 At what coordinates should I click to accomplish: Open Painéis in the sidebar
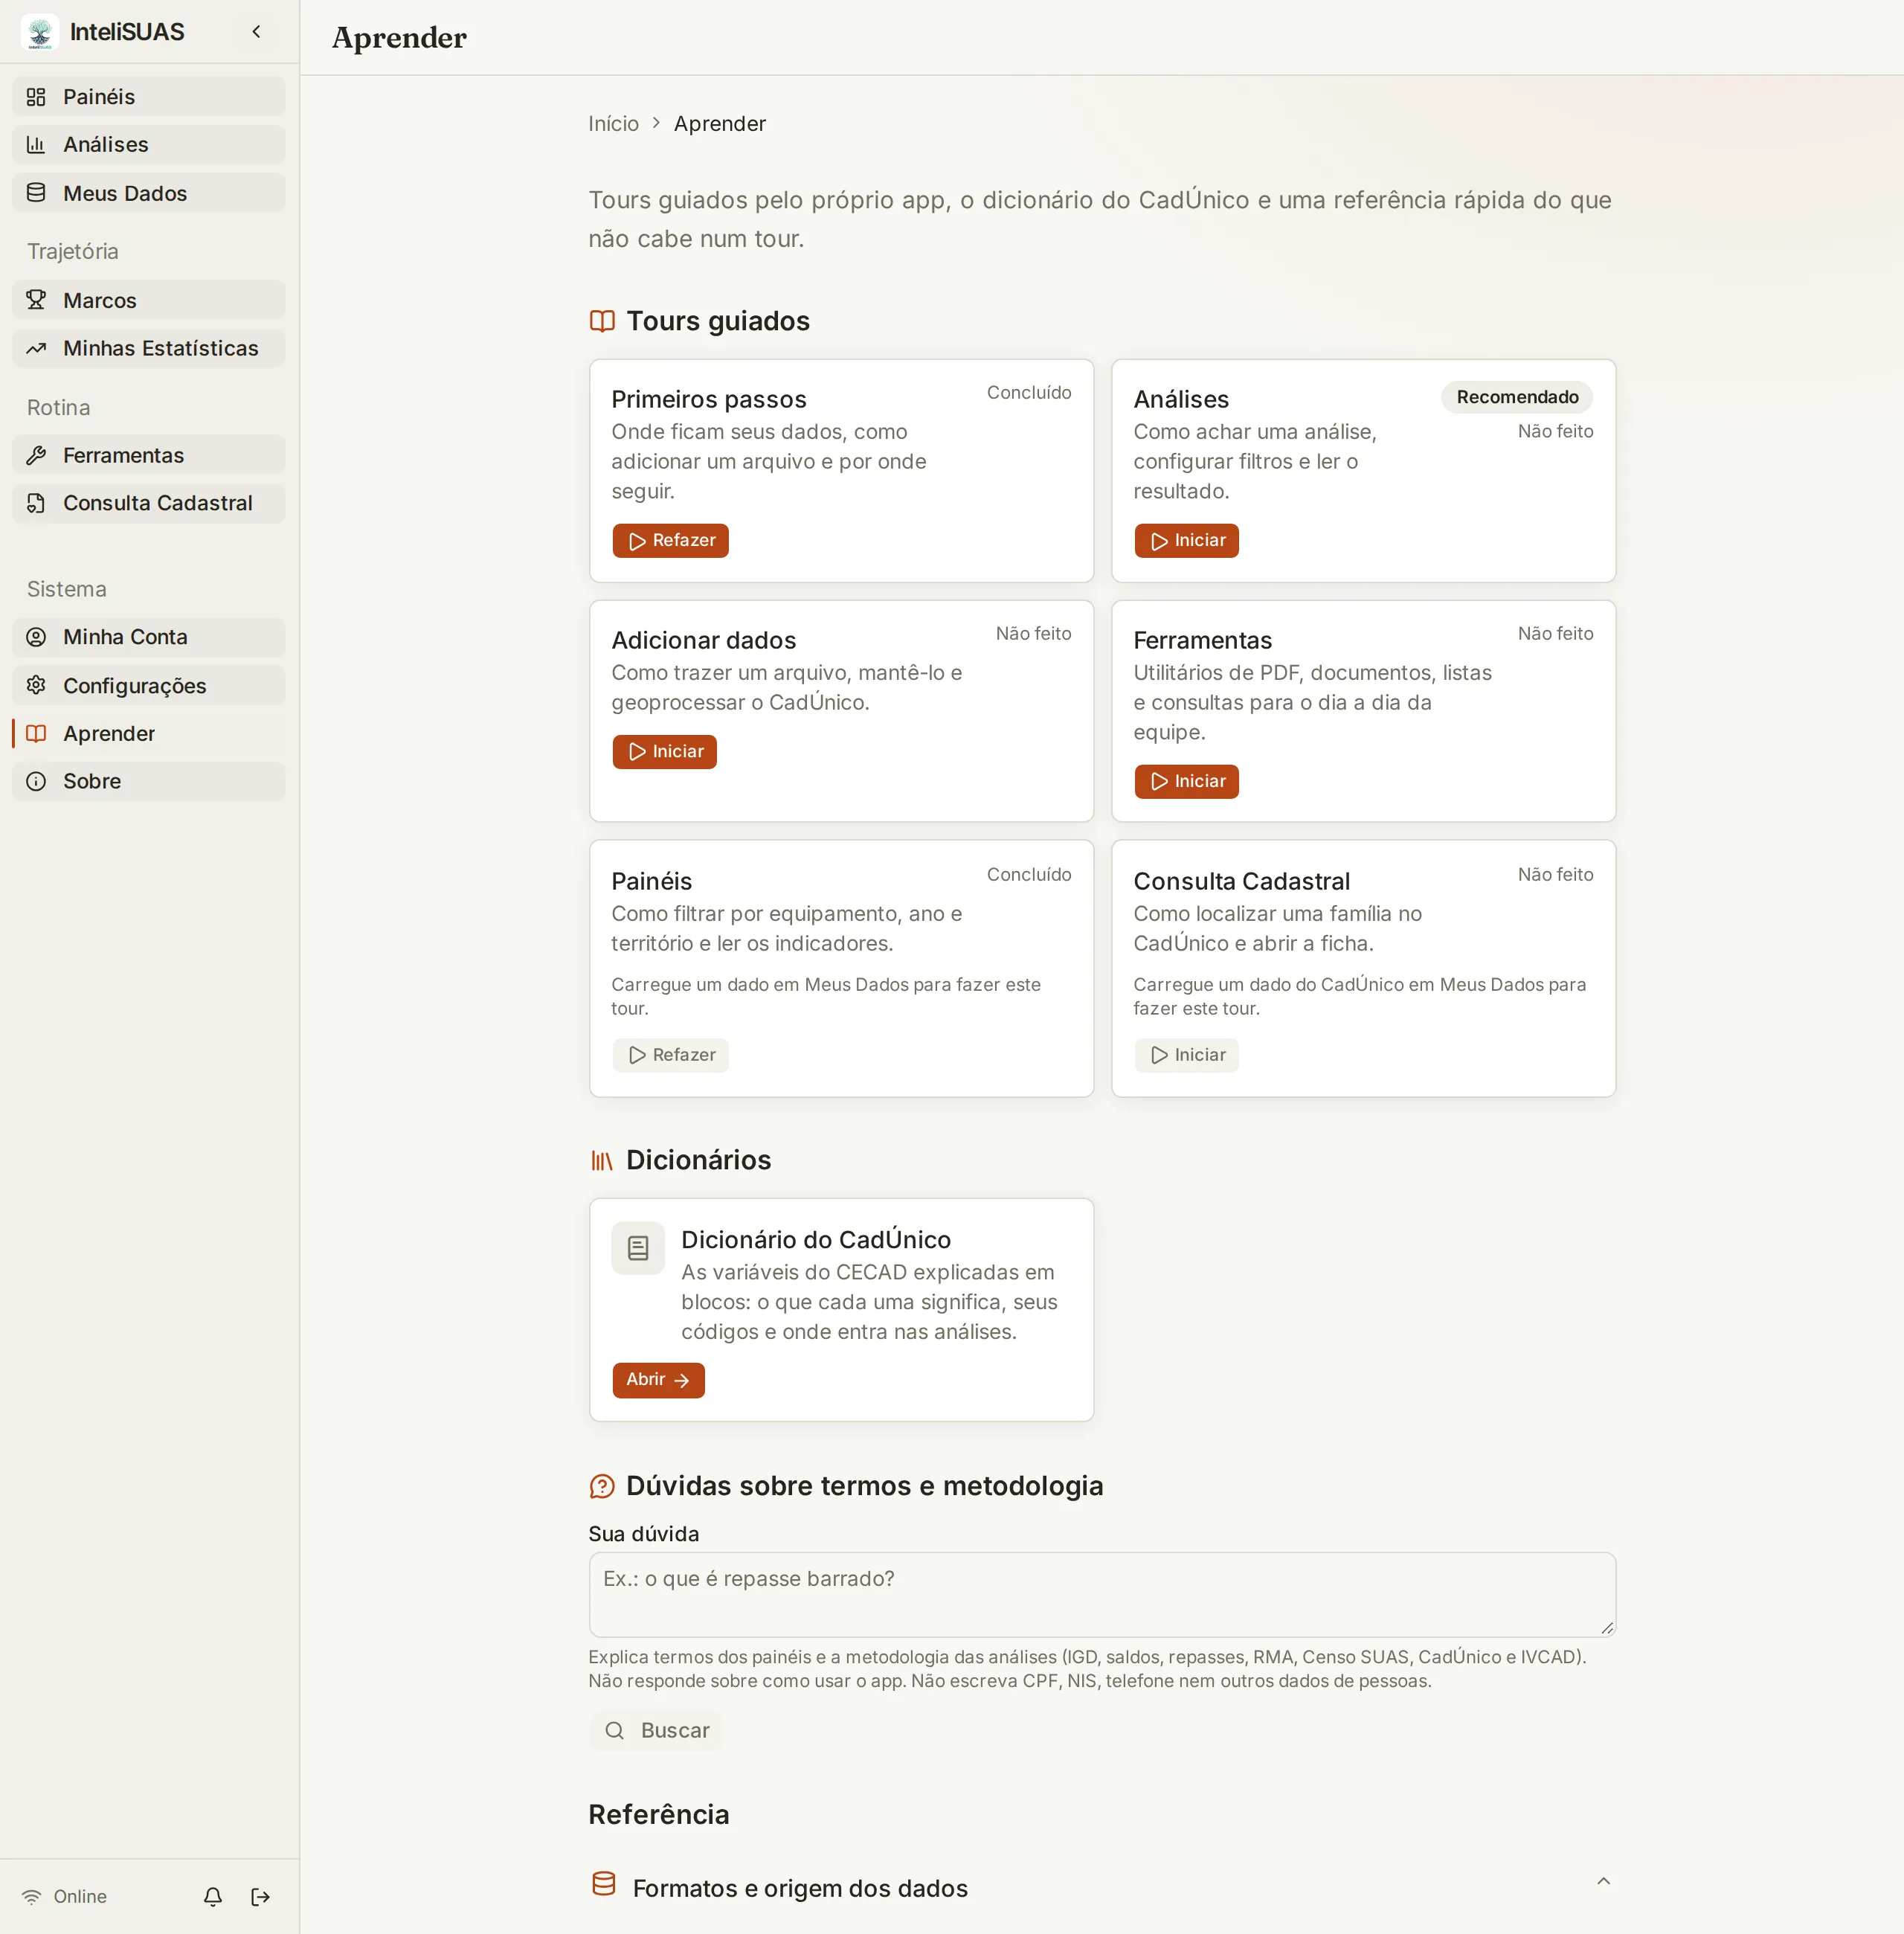coord(149,97)
